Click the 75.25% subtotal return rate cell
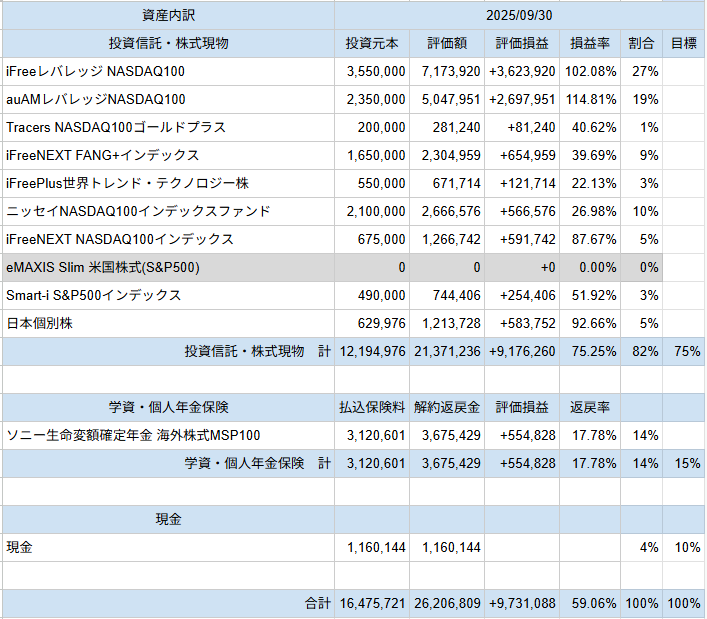 point(592,352)
